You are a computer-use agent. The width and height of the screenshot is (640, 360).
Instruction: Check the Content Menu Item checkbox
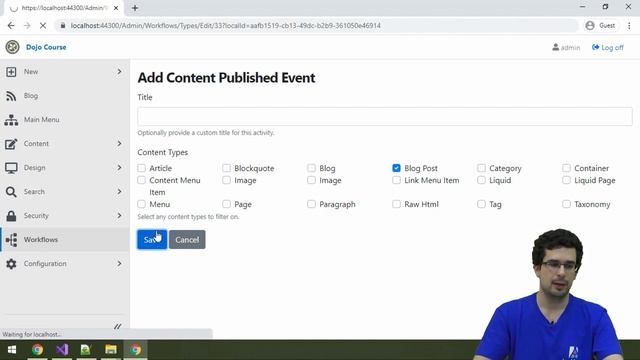(x=142, y=180)
